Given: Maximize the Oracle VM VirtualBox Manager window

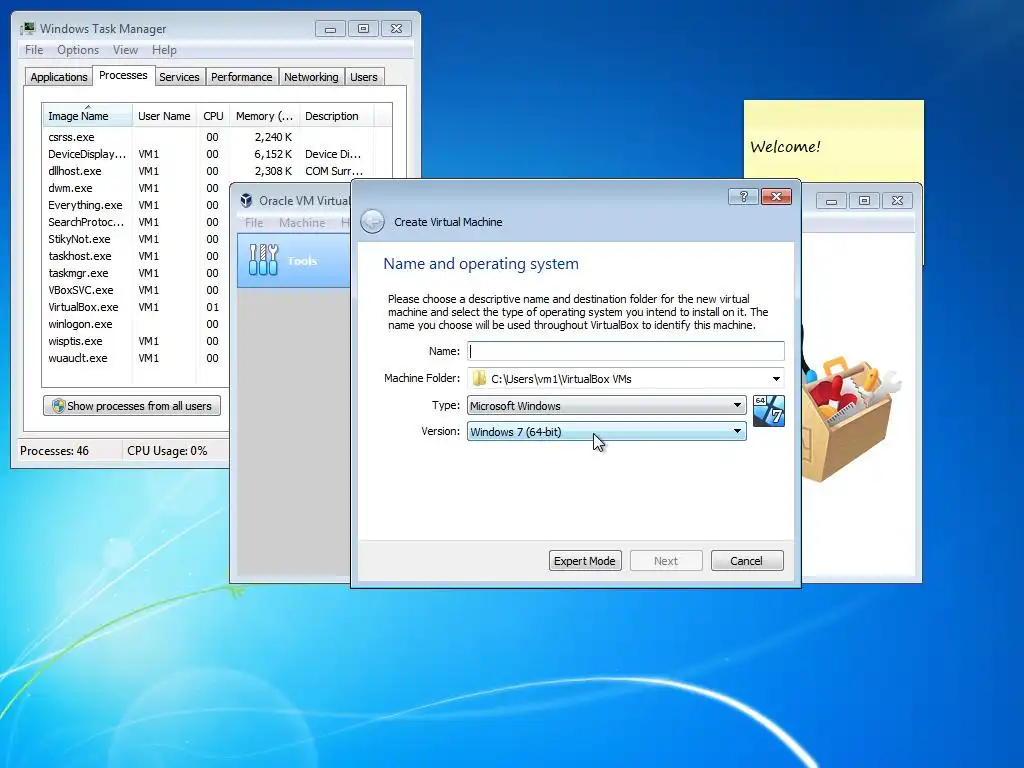Looking at the screenshot, I should pos(865,201).
